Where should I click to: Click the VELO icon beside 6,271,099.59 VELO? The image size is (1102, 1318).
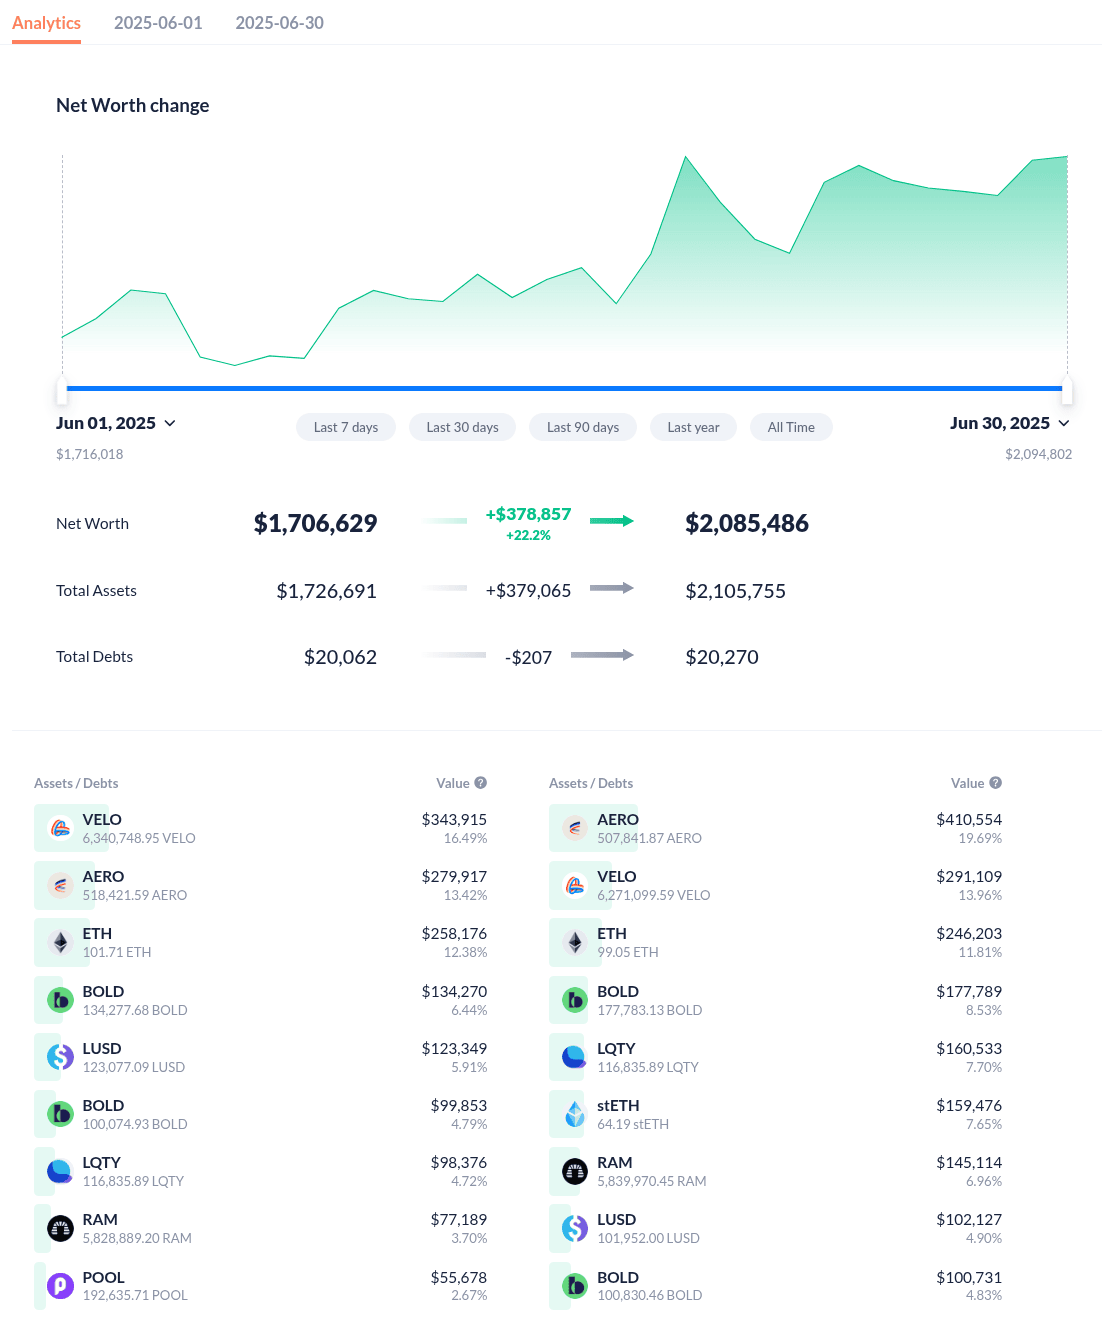click(575, 885)
